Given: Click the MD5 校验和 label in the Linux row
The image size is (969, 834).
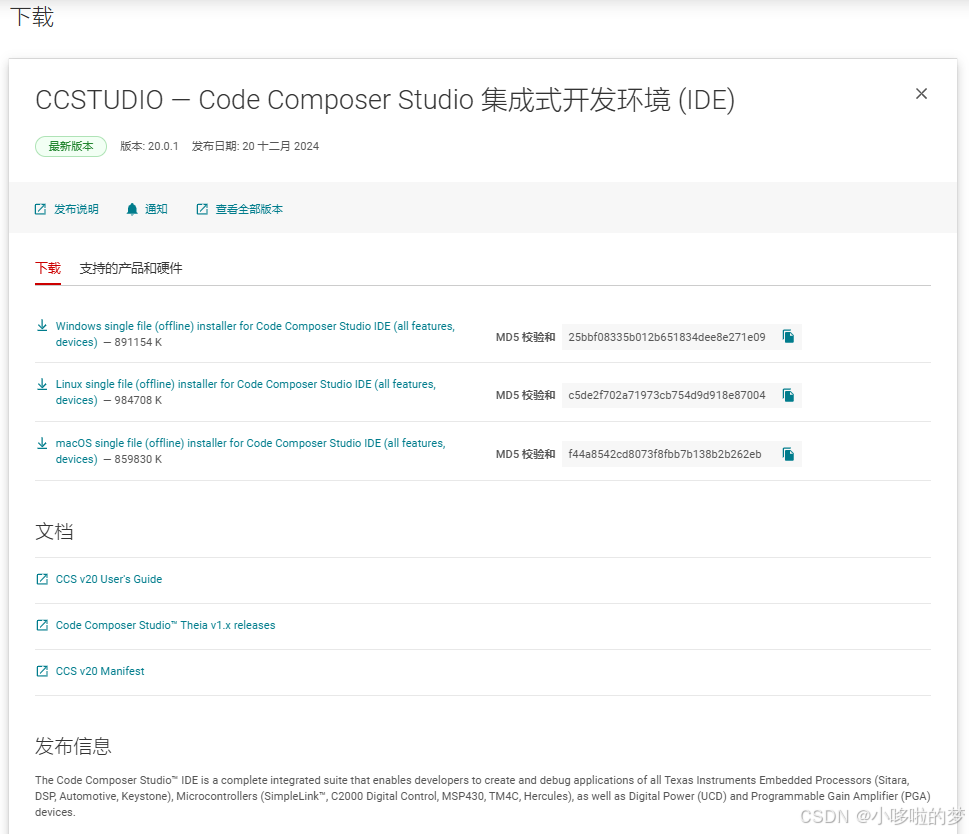Looking at the screenshot, I should coord(525,395).
